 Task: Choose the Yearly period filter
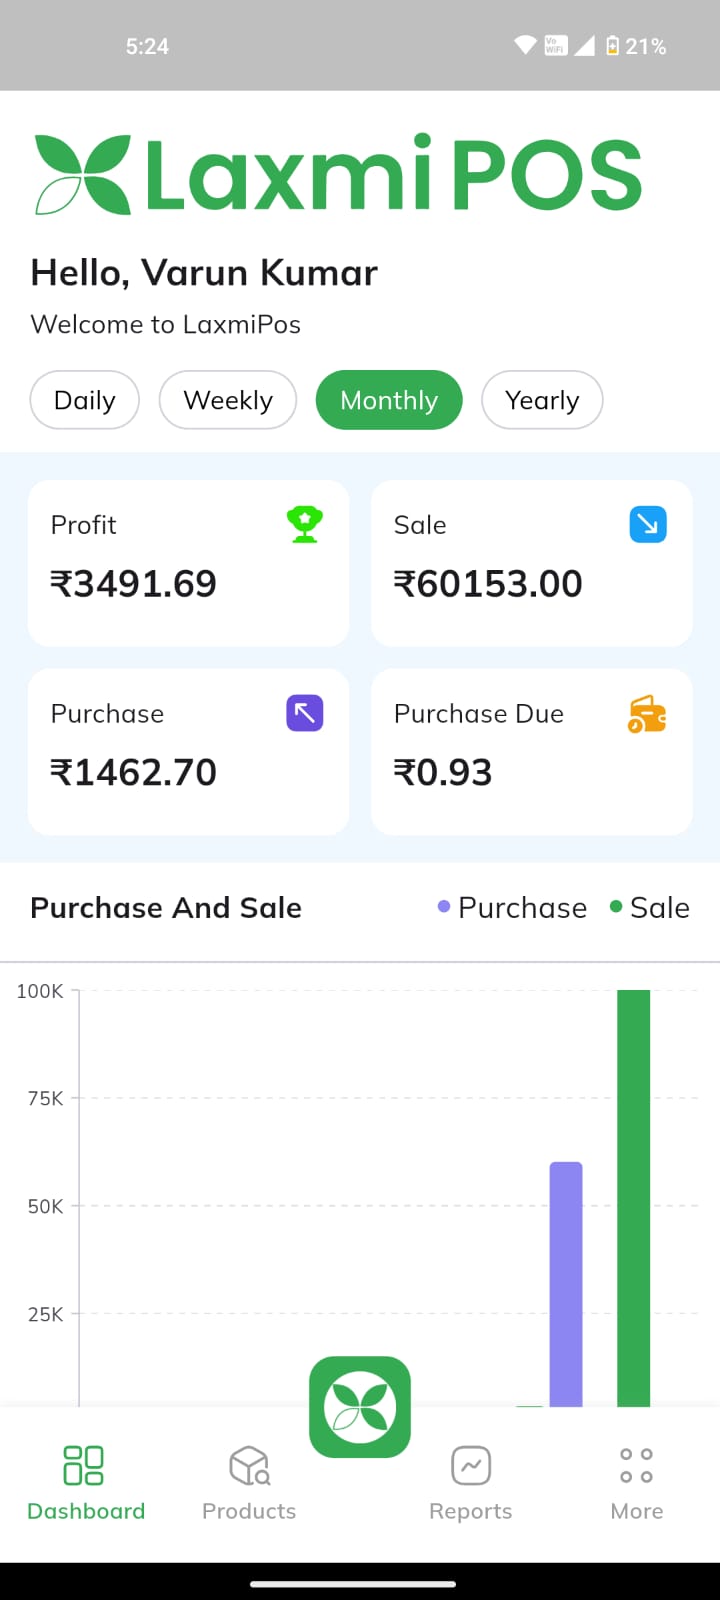pyautogui.click(x=542, y=400)
